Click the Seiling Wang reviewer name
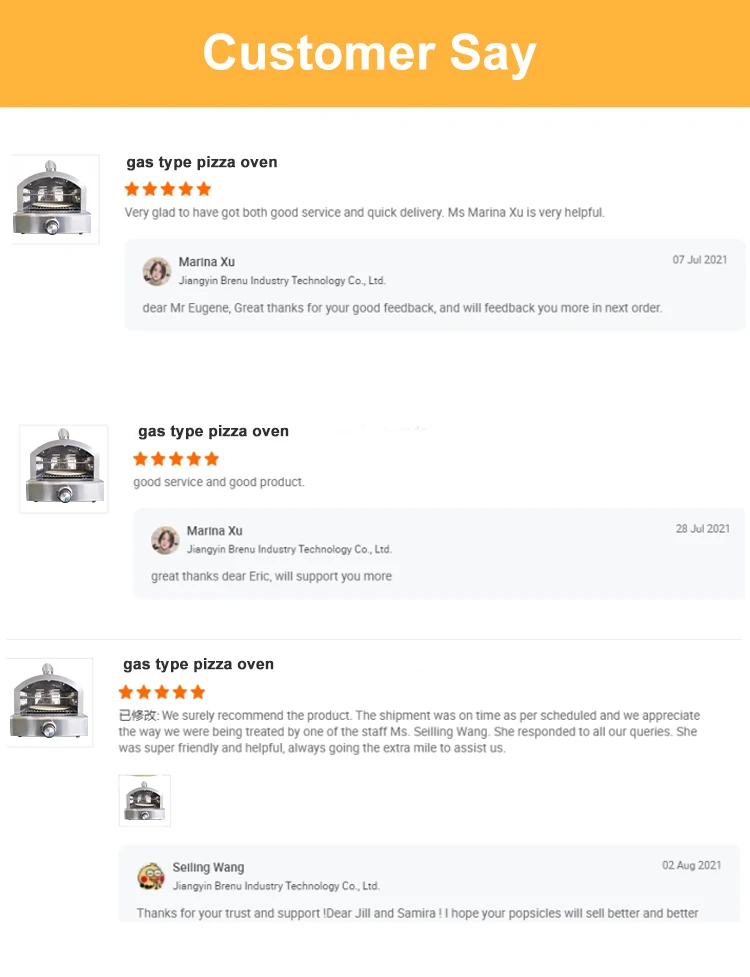Viewport: 750px width, 977px height. click(208, 867)
